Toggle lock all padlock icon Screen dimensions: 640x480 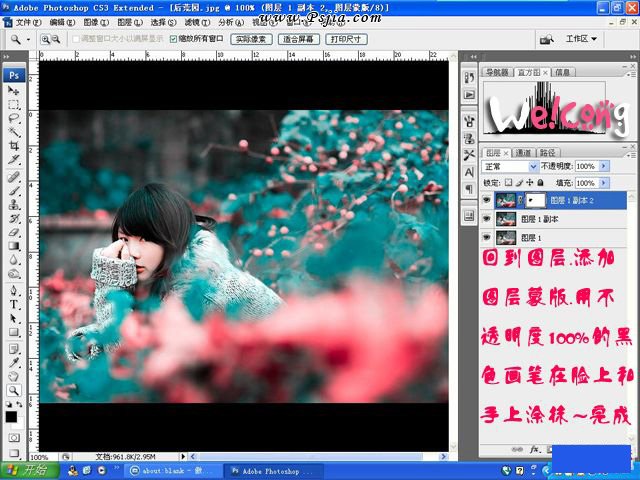pyautogui.click(x=540, y=182)
